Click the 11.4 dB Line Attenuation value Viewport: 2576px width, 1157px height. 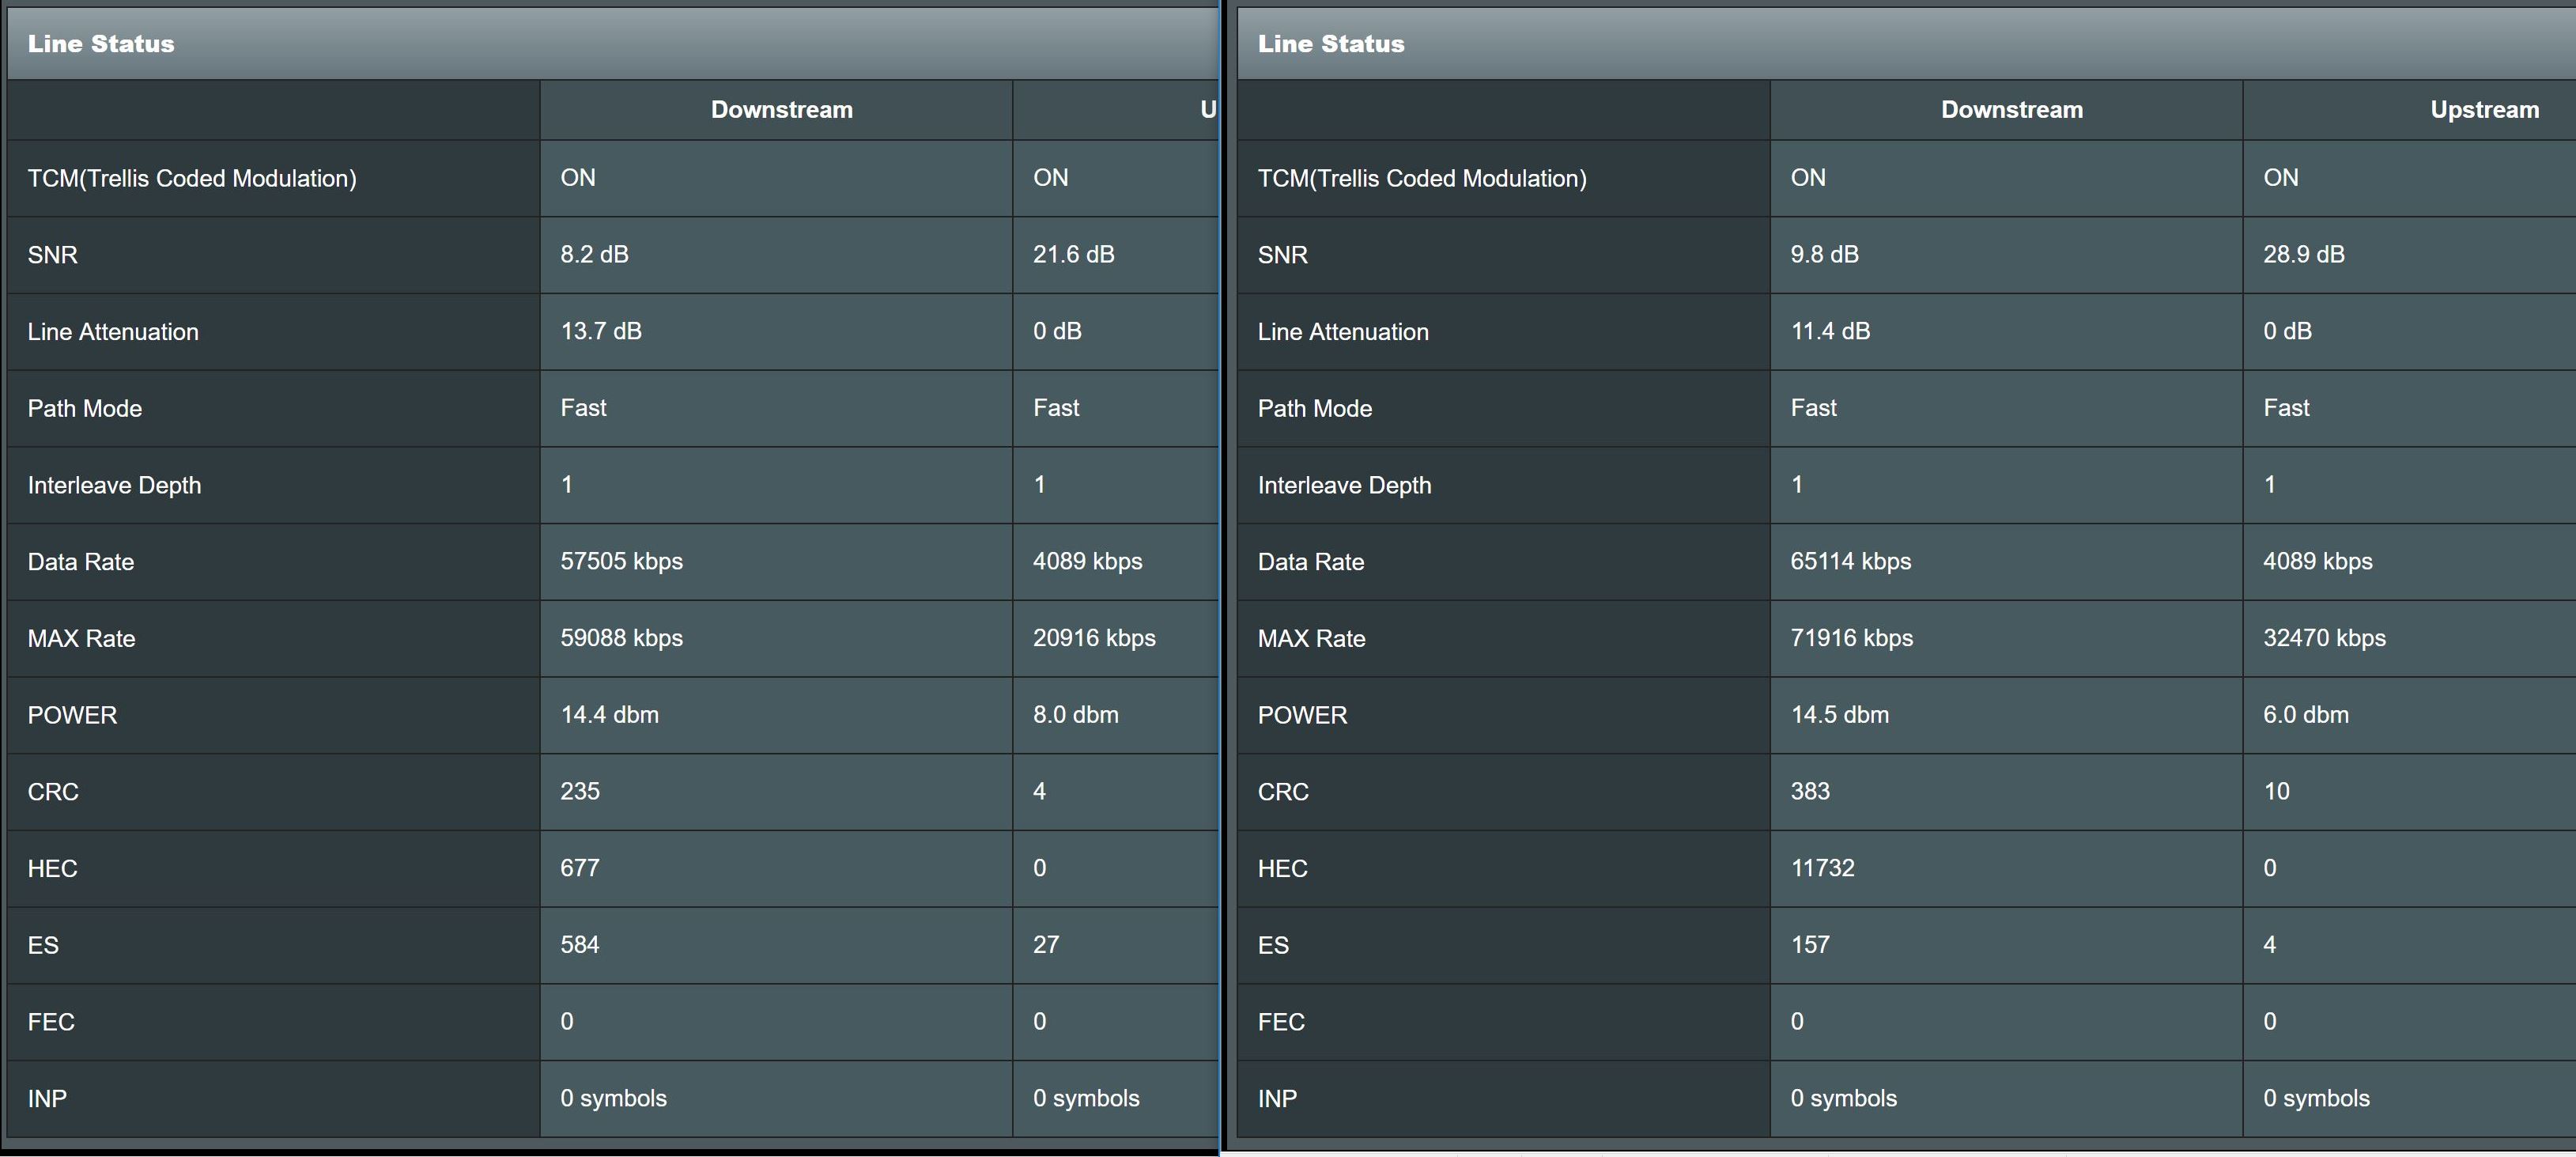(x=1830, y=331)
